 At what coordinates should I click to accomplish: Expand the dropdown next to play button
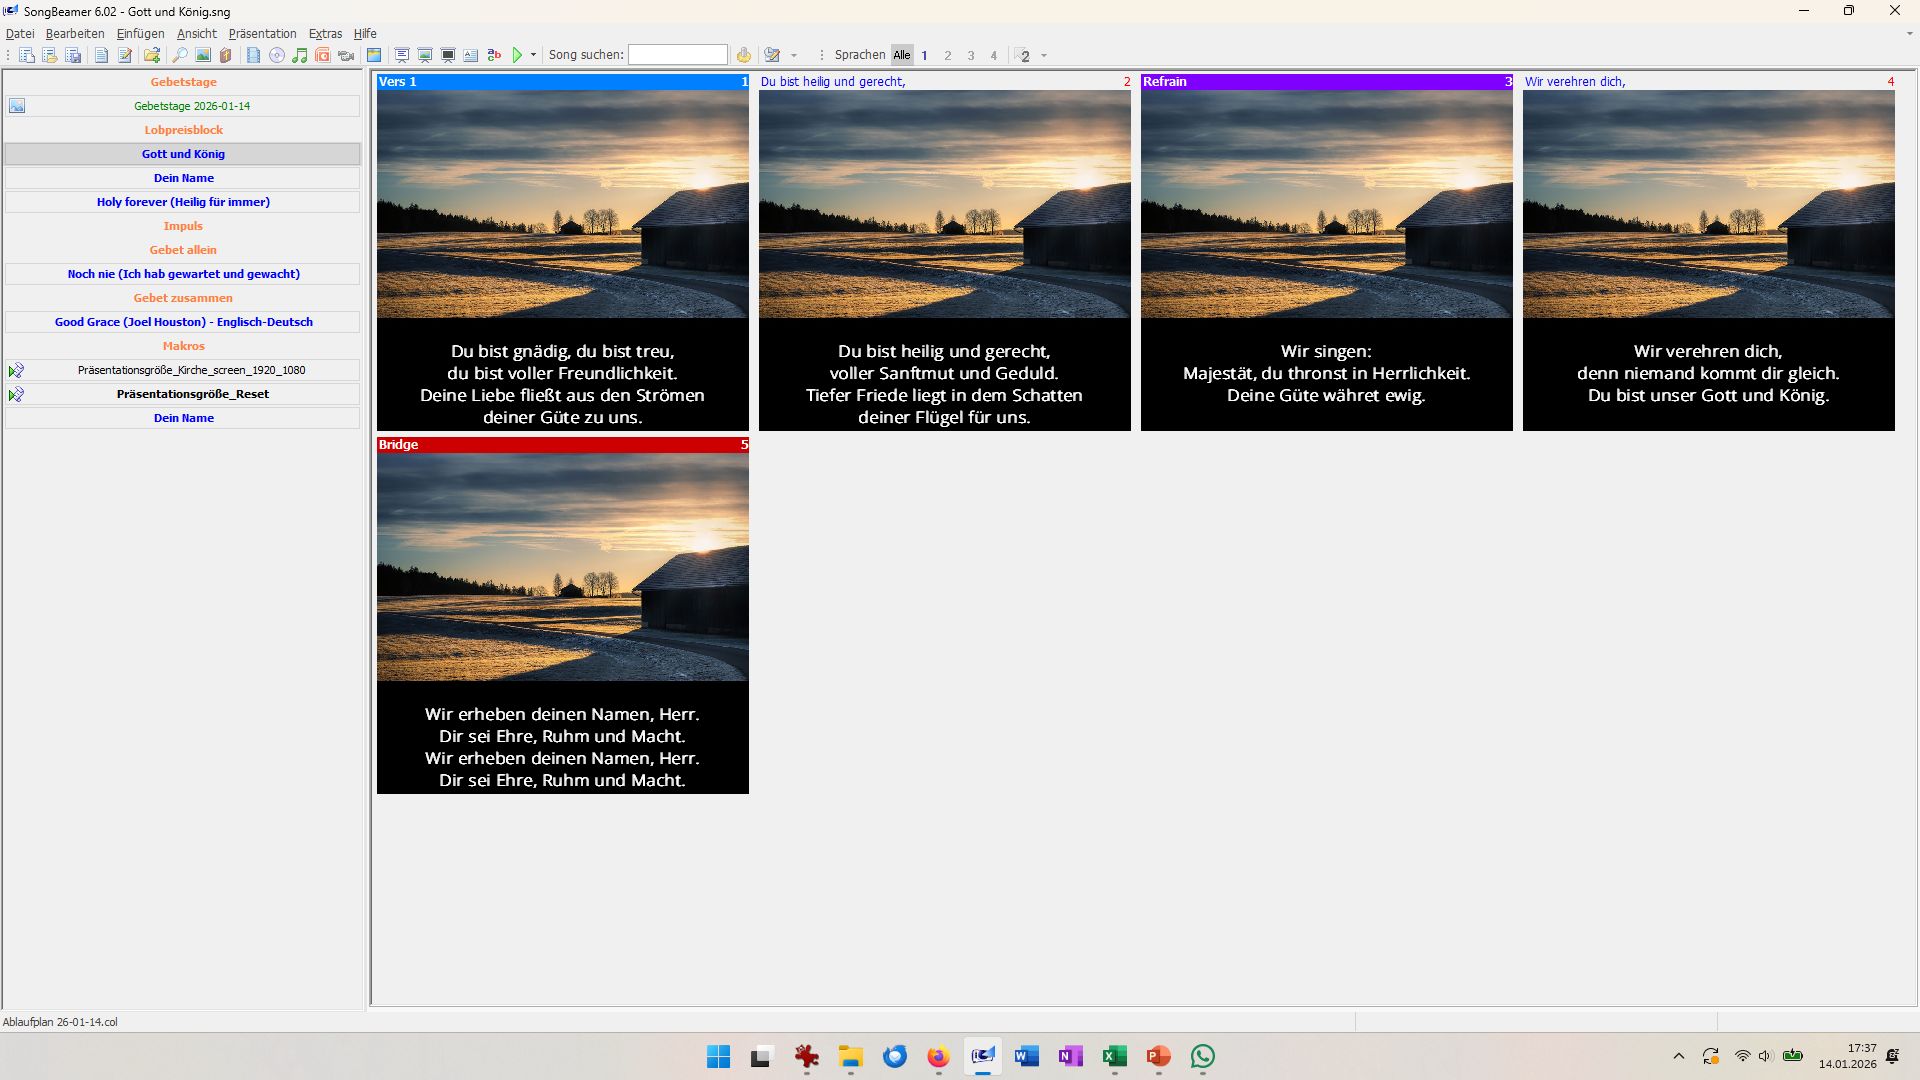pos(533,55)
